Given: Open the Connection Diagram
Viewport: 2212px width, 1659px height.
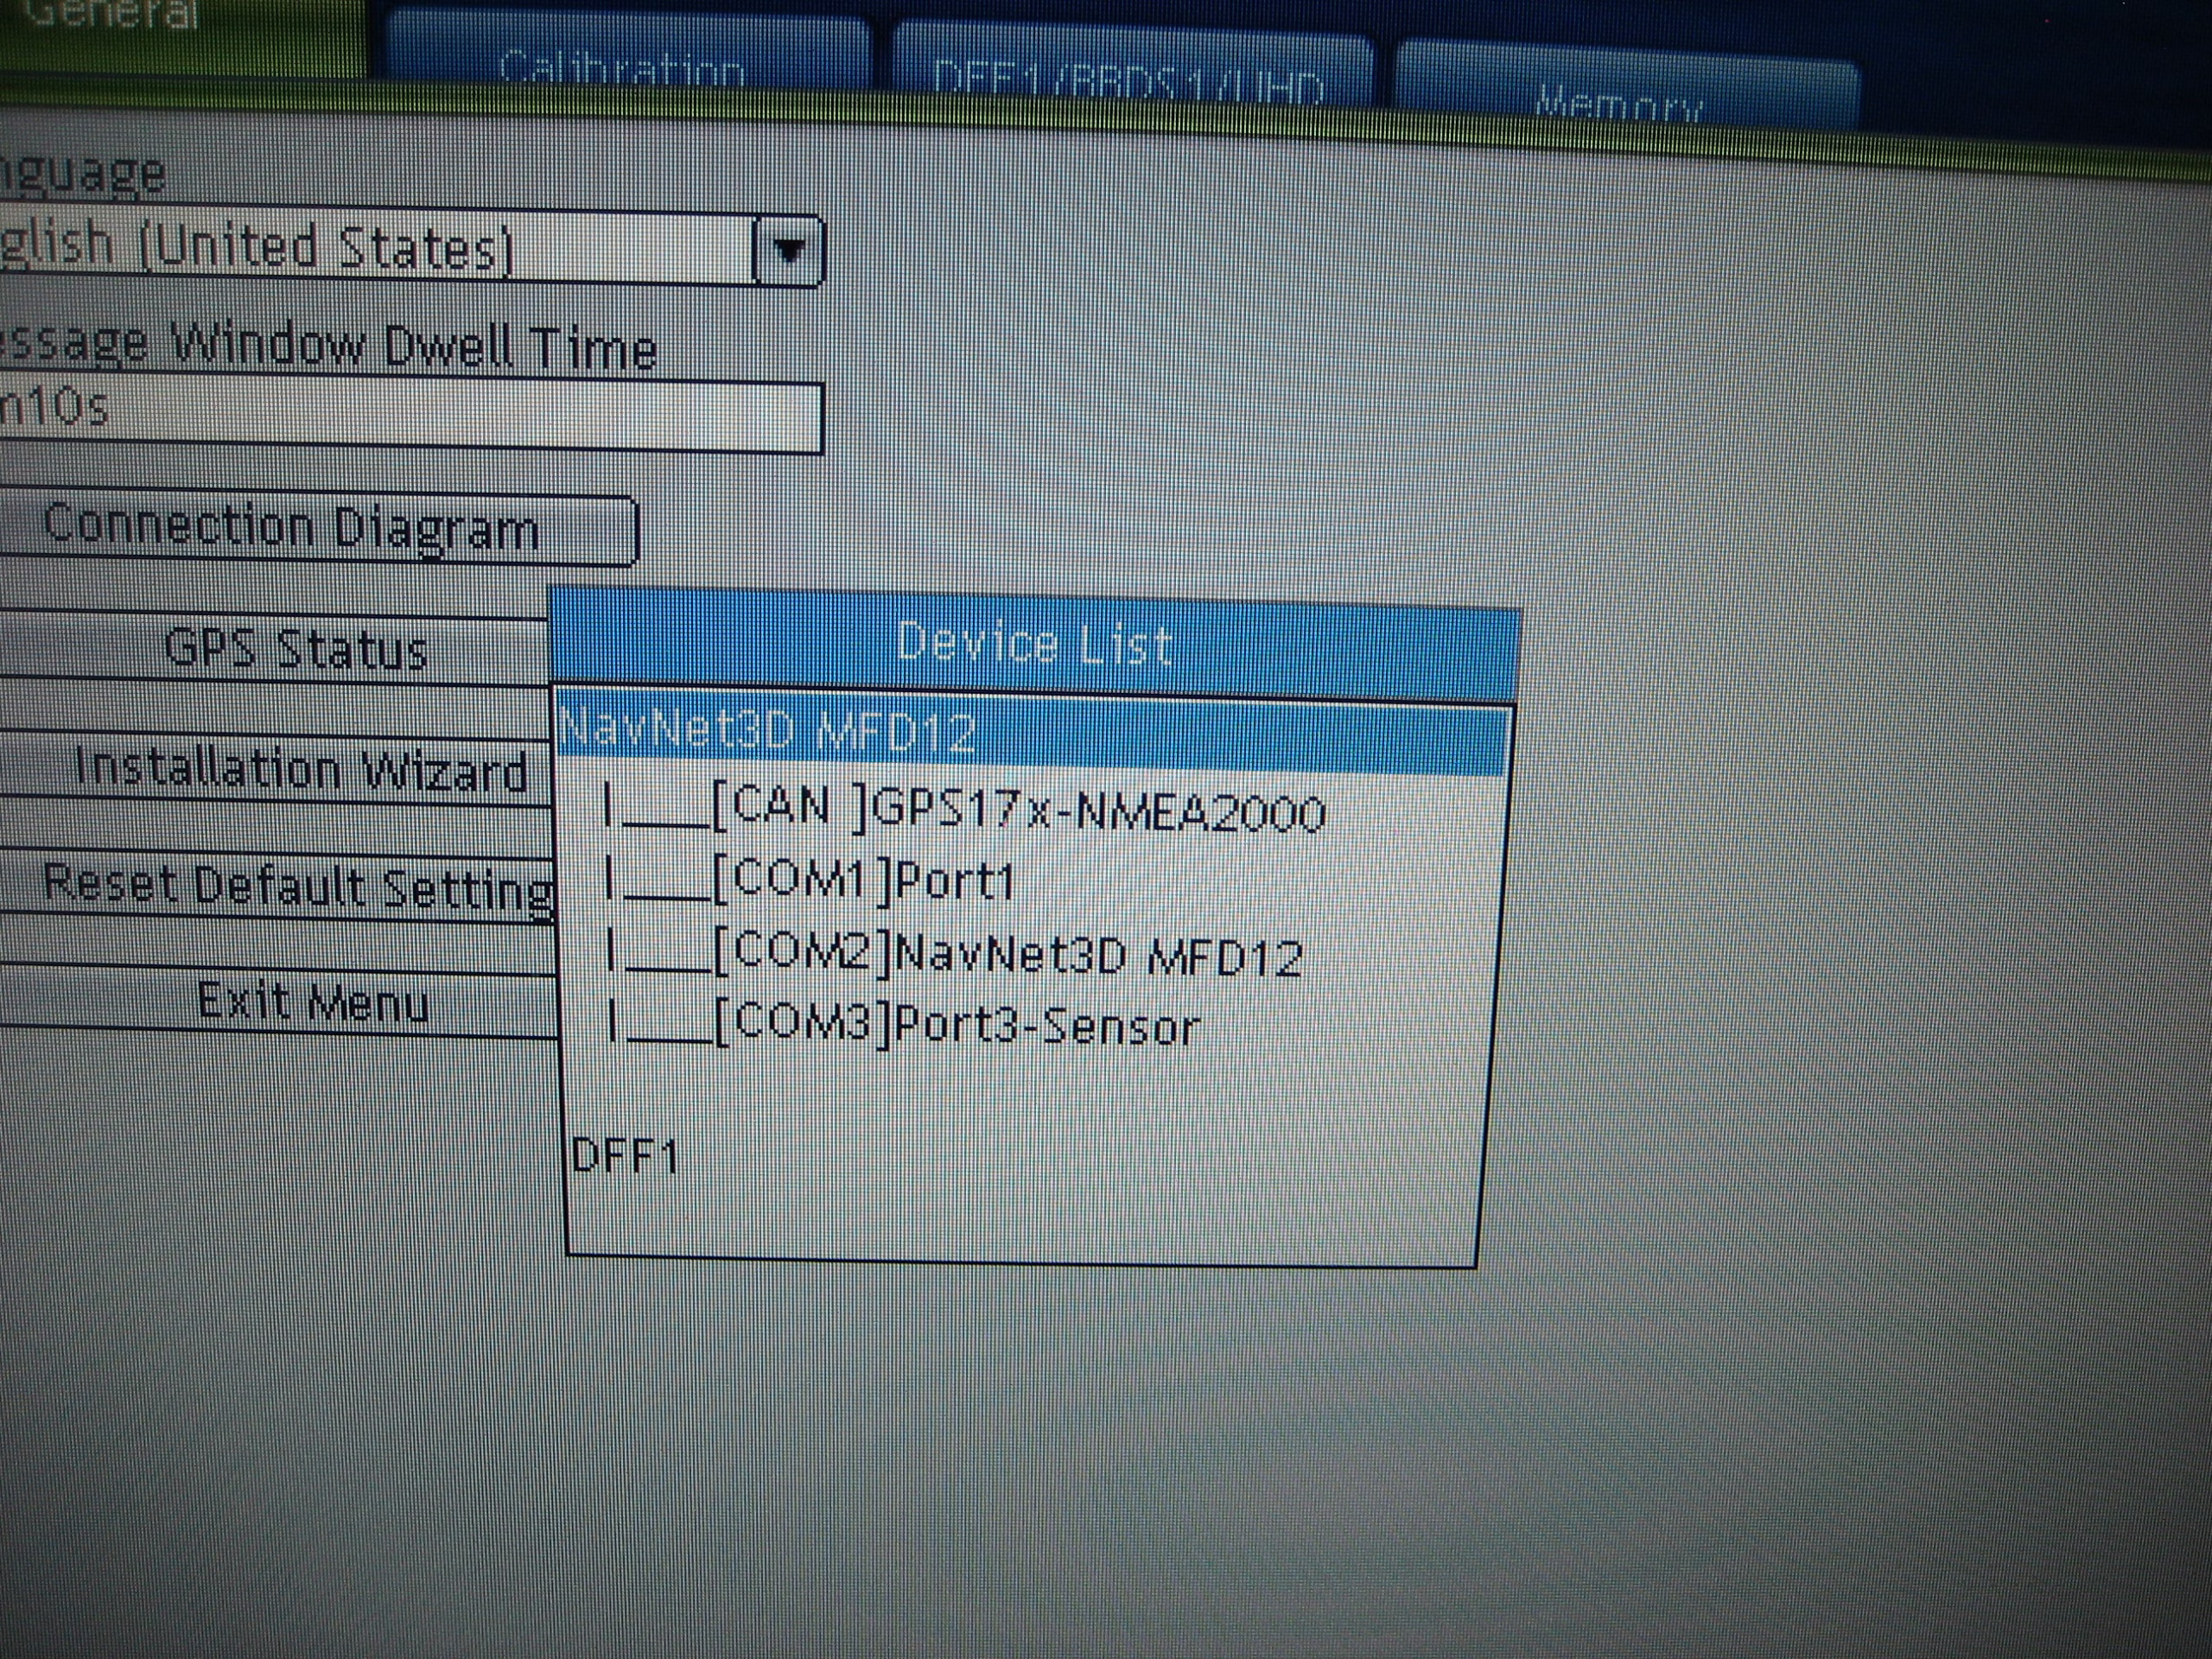Looking at the screenshot, I should click(300, 528).
